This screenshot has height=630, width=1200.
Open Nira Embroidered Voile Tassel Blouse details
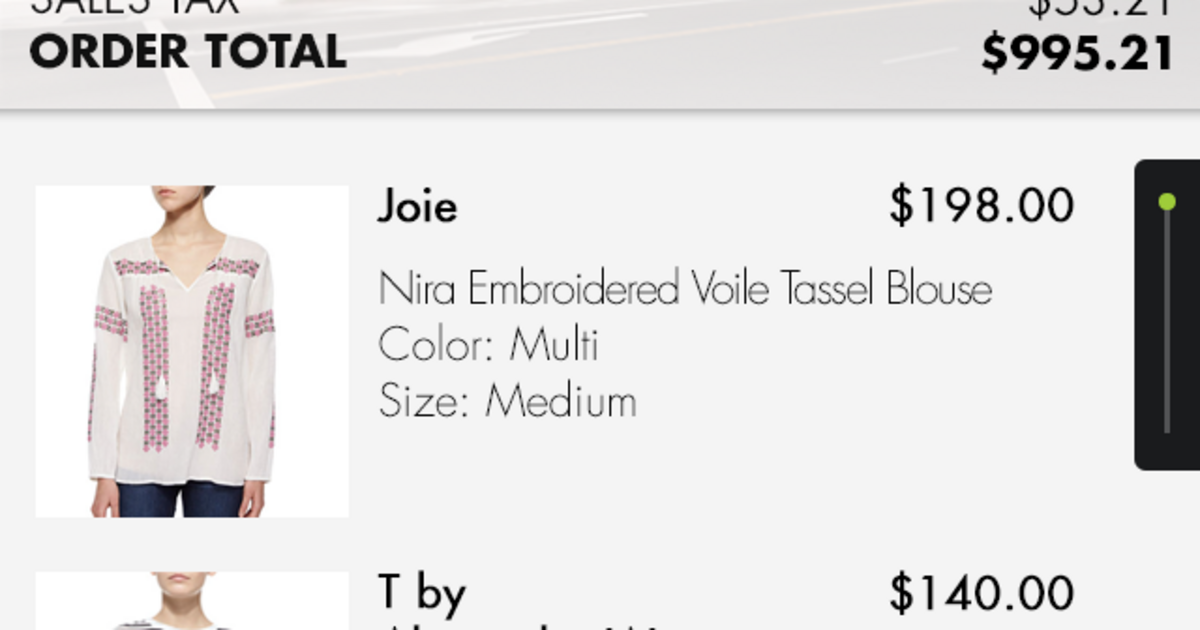tap(685, 290)
